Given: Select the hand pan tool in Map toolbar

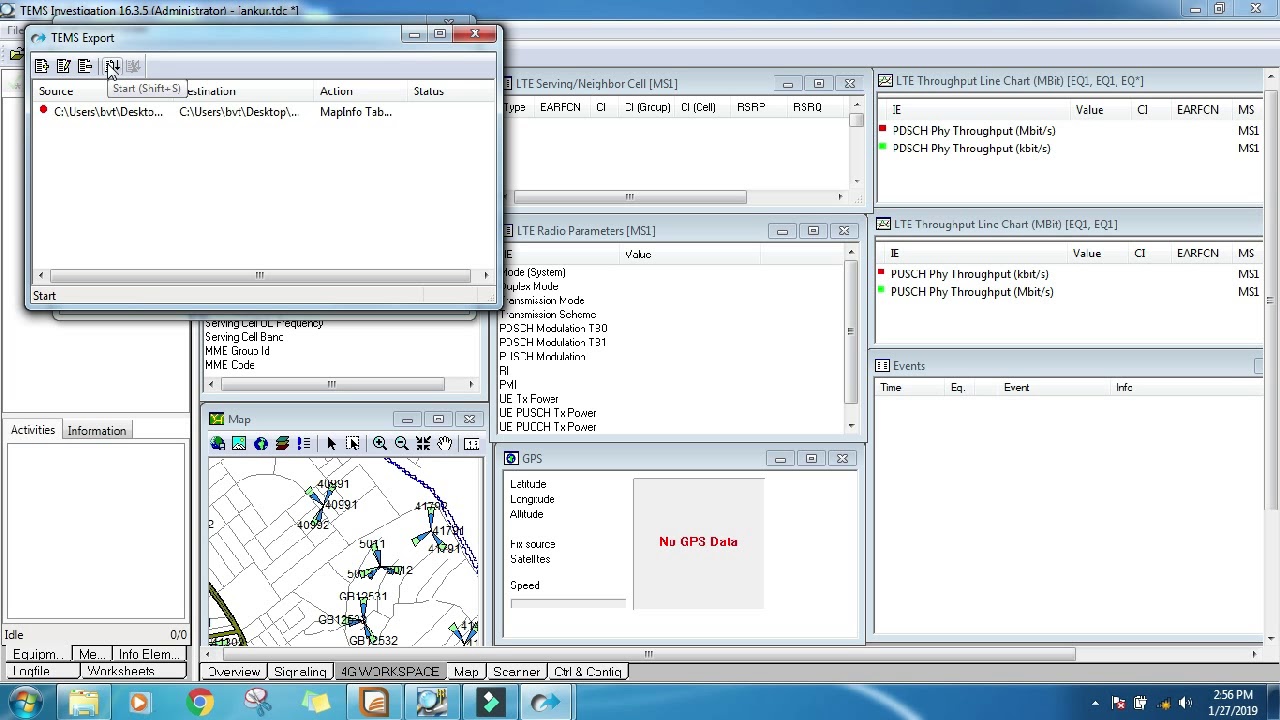Looking at the screenshot, I should pyautogui.click(x=444, y=443).
